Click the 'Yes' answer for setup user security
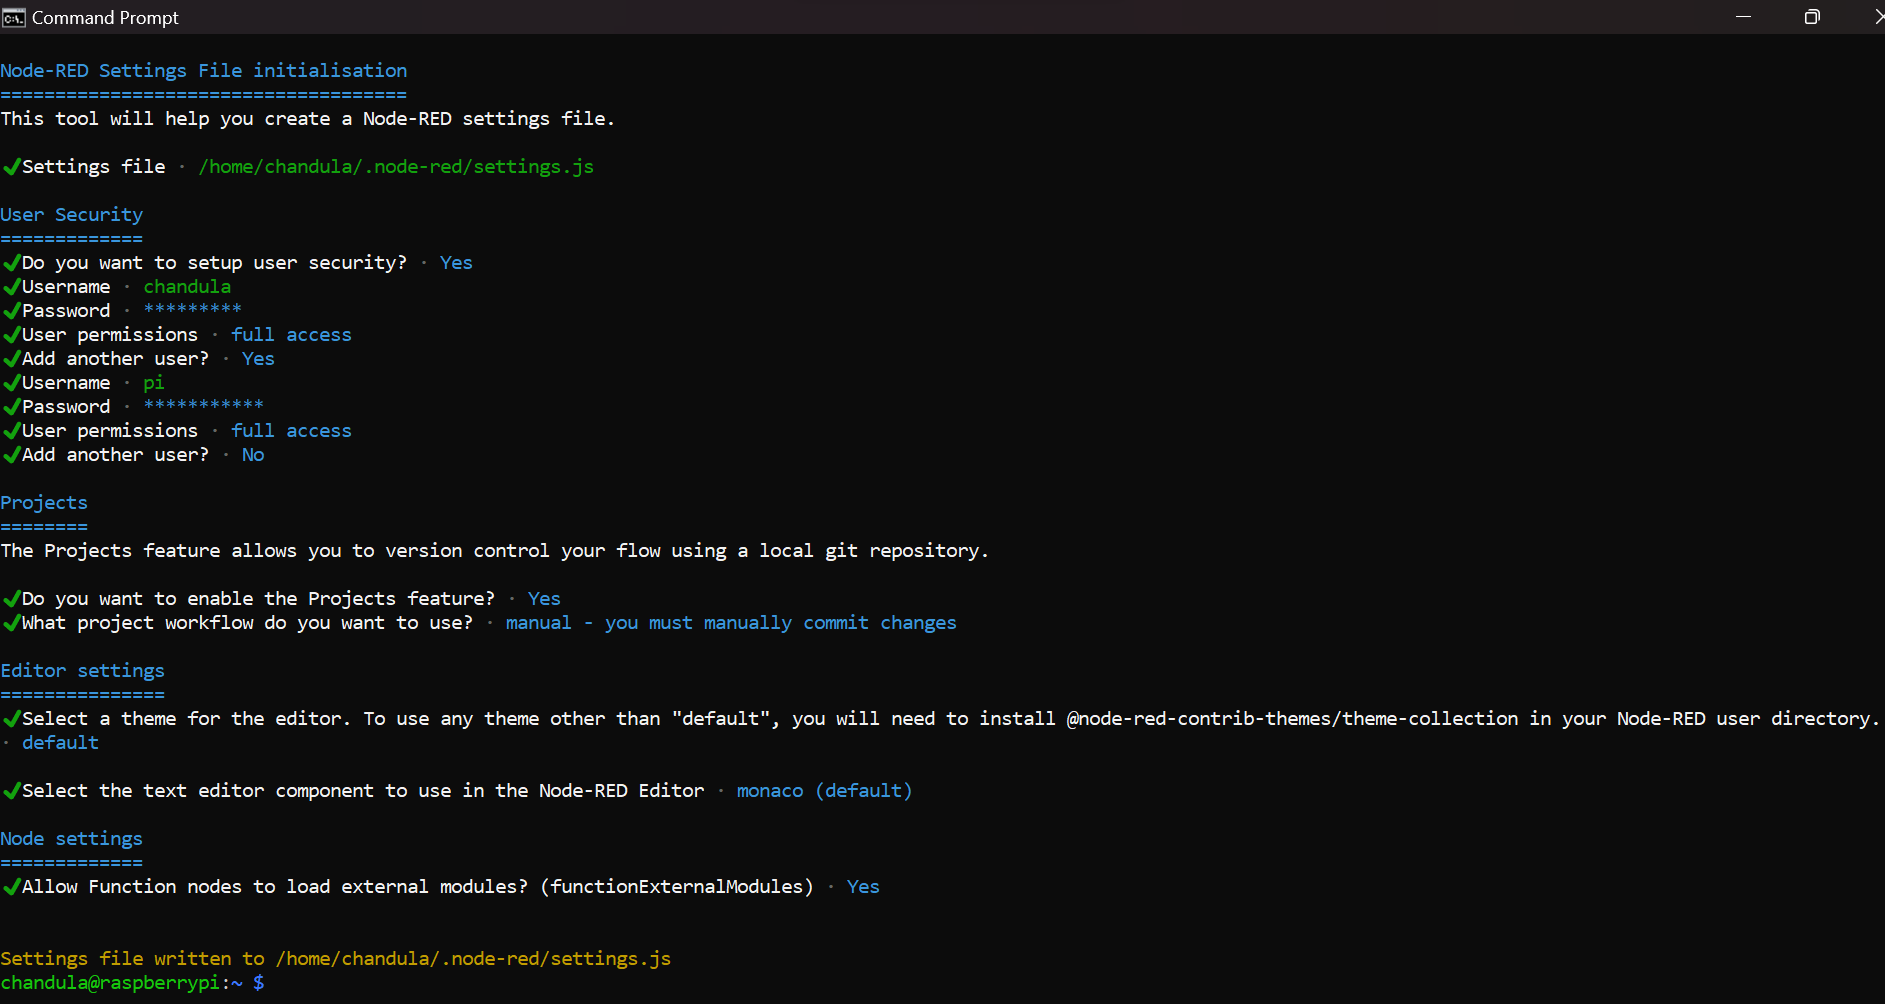The image size is (1885, 1004). (x=456, y=262)
